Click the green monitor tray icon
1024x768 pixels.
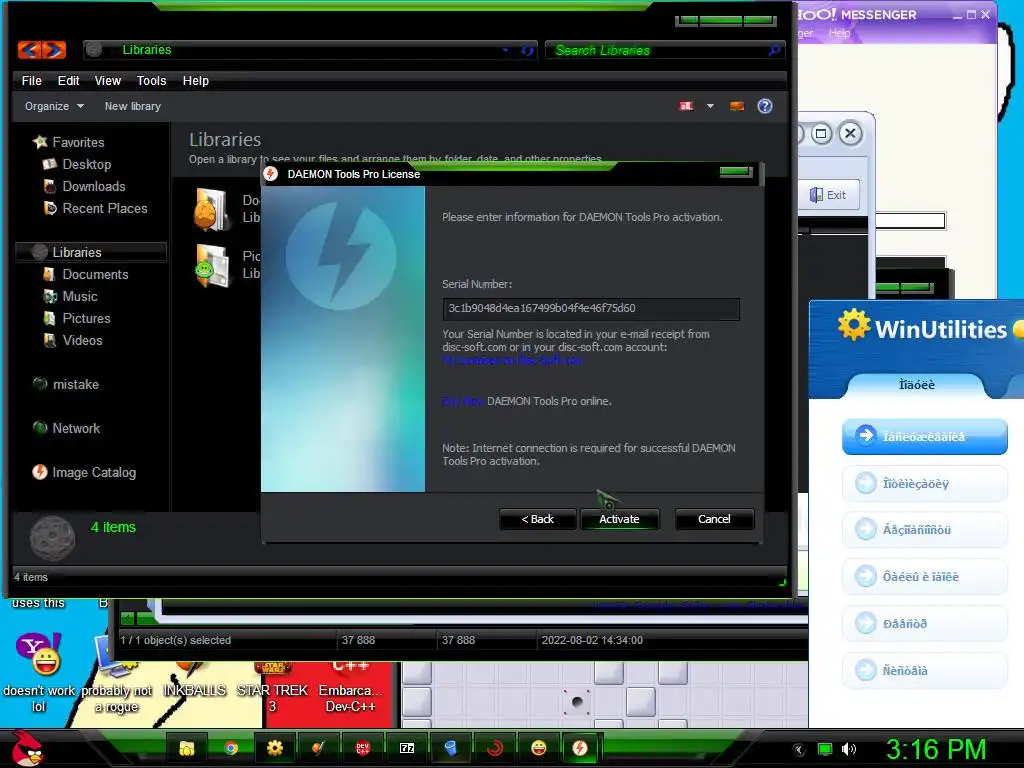pos(825,749)
